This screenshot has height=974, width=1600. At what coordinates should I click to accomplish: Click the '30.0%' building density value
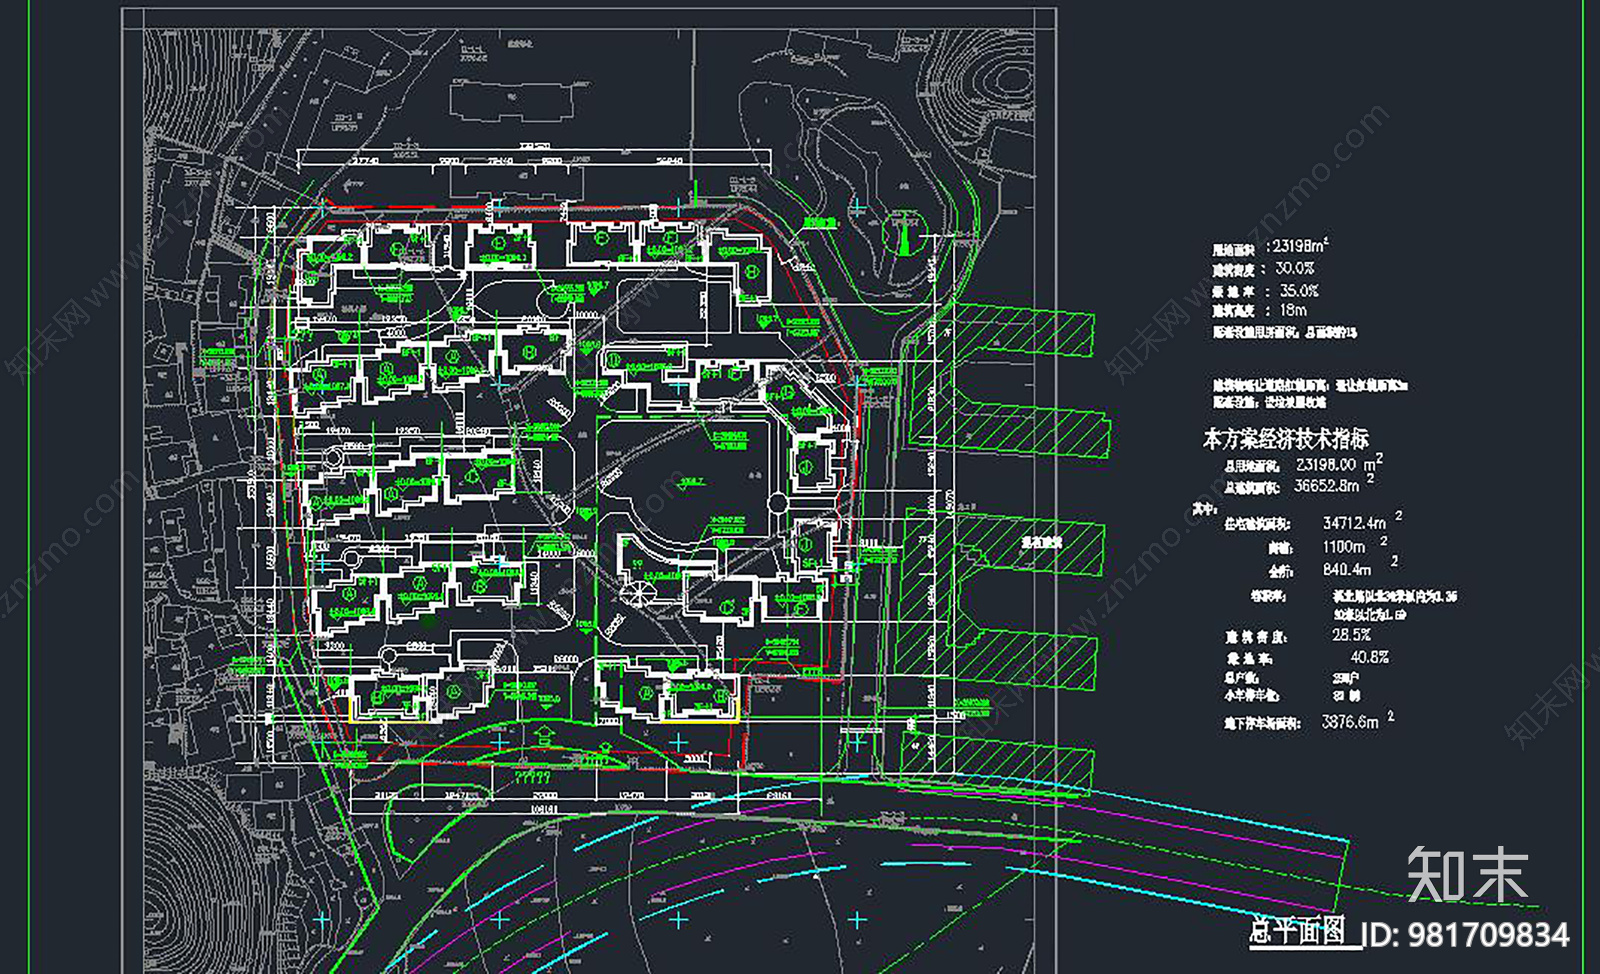(x=1294, y=269)
